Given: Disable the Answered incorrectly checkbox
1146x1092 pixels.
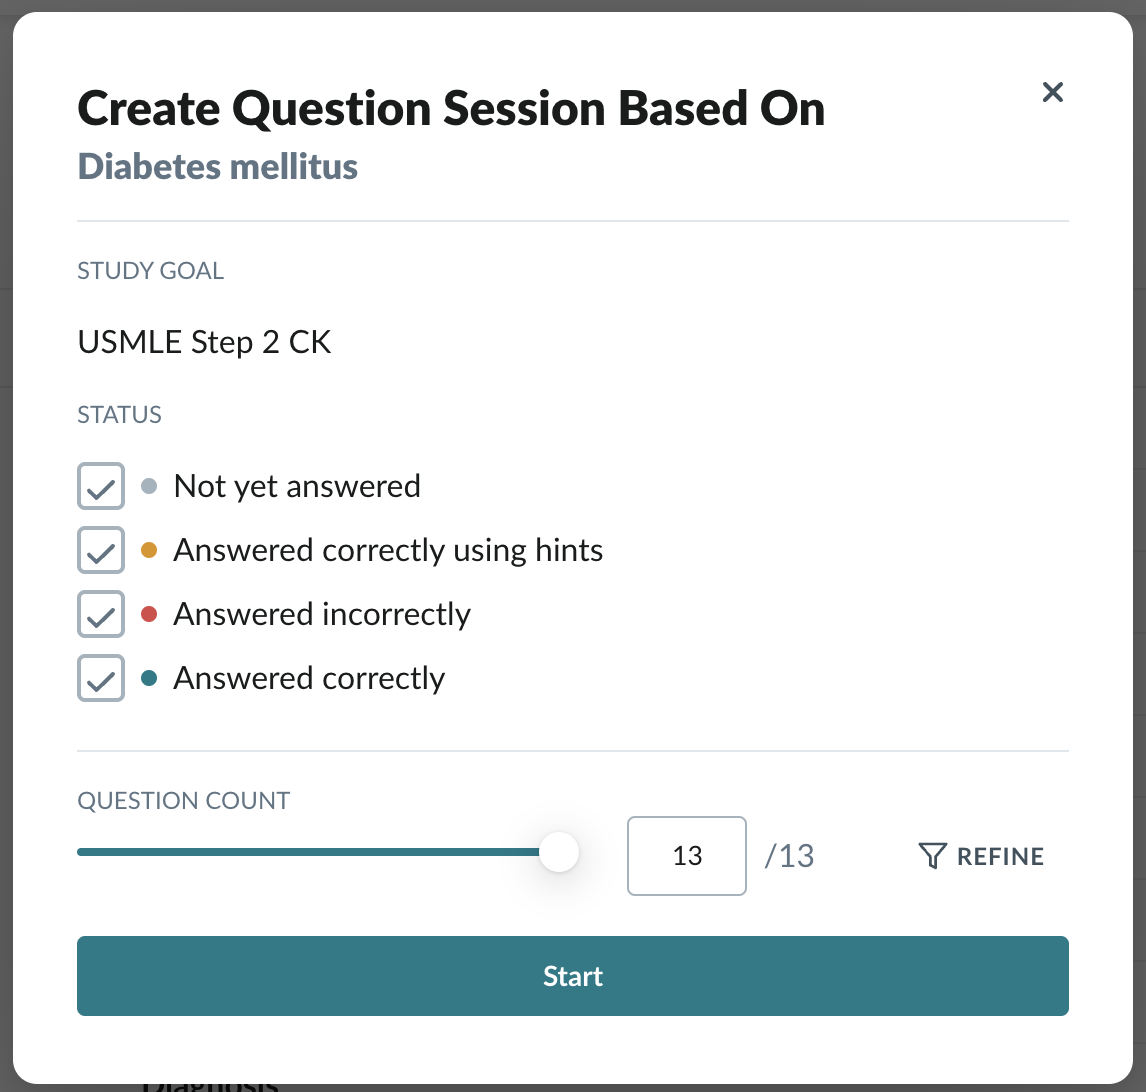Looking at the screenshot, I should (x=101, y=614).
